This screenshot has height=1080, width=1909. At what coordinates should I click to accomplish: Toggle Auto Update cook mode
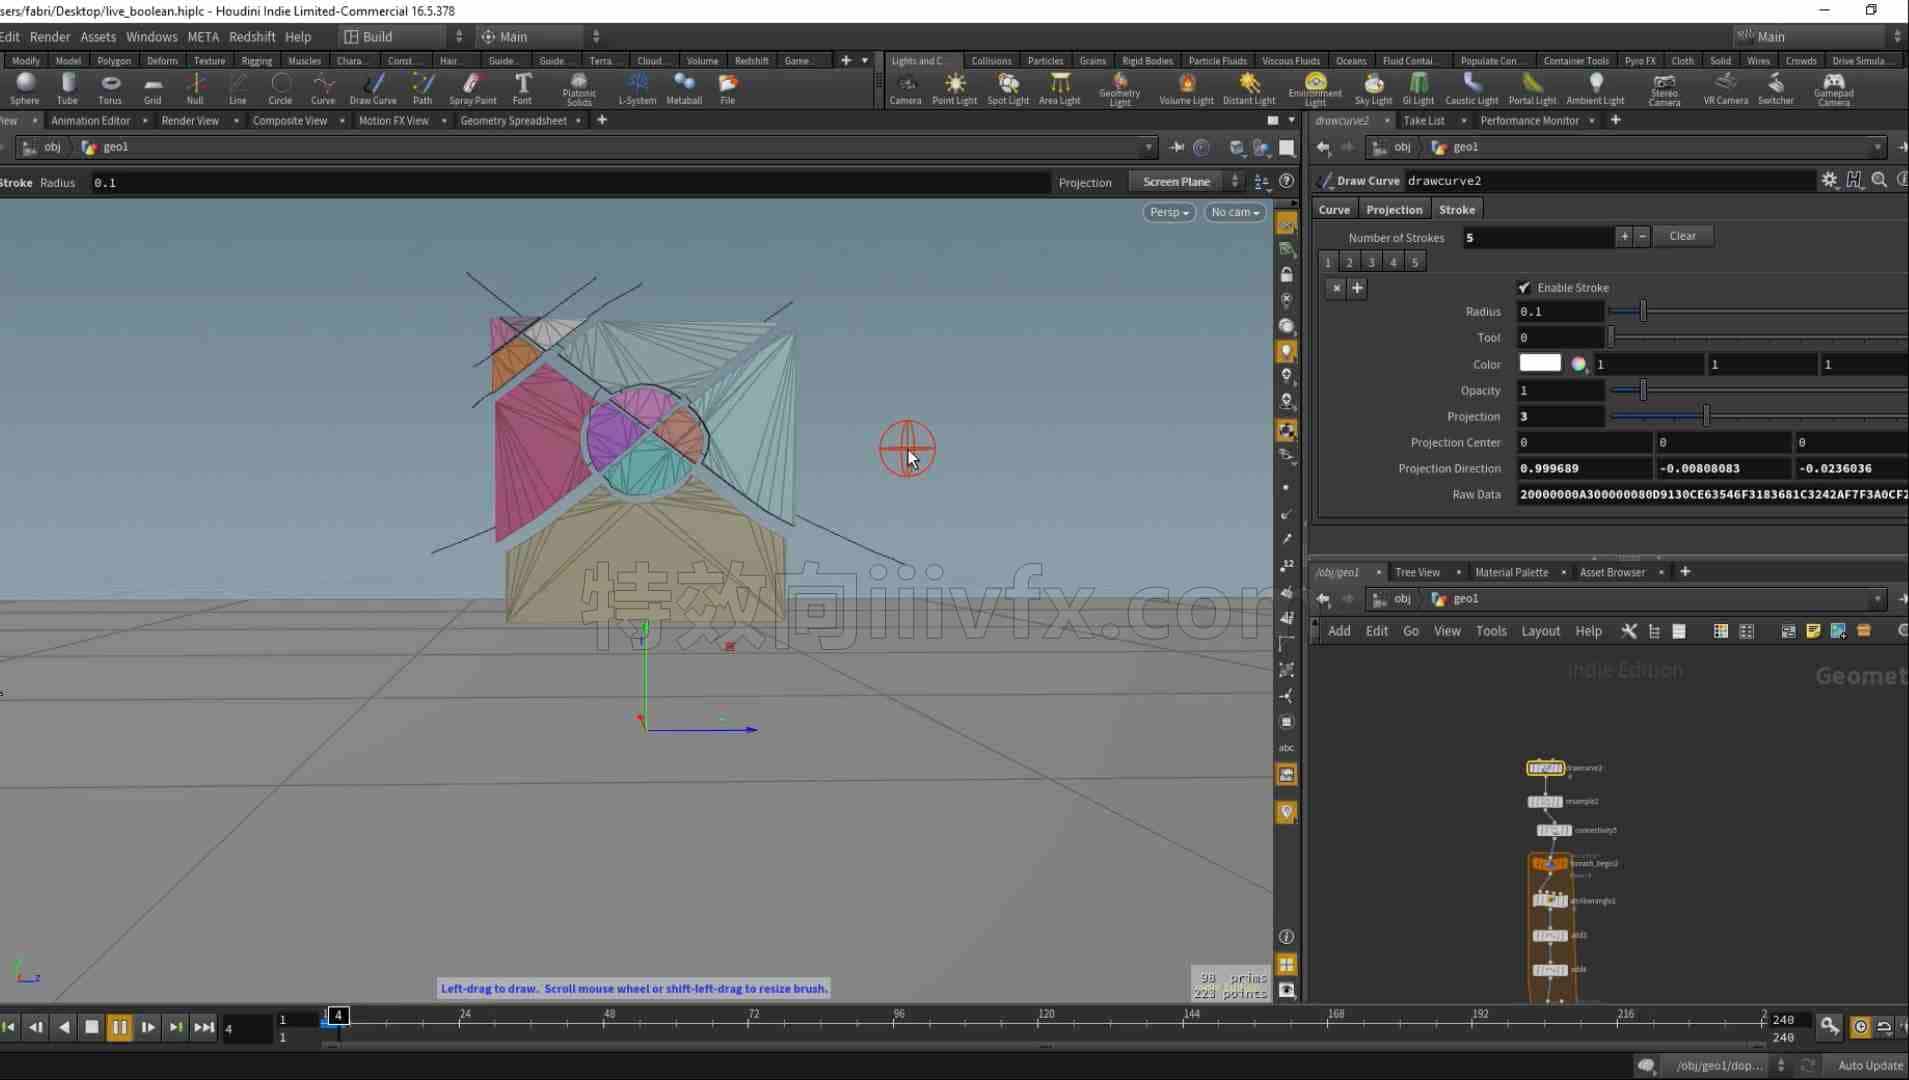click(x=1870, y=1065)
